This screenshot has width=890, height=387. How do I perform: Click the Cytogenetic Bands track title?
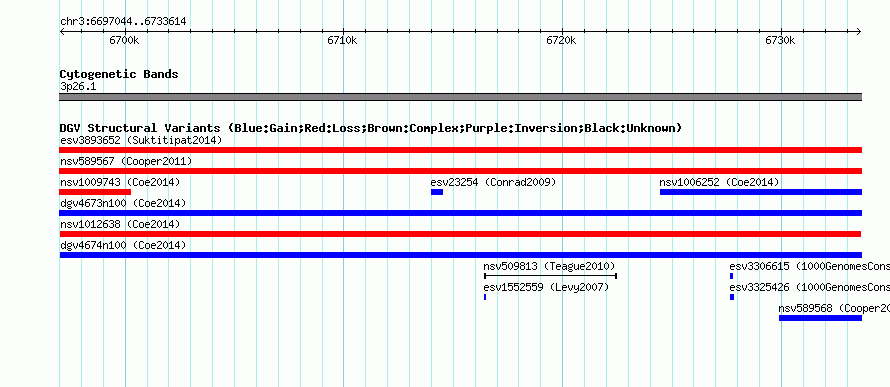coord(119,74)
